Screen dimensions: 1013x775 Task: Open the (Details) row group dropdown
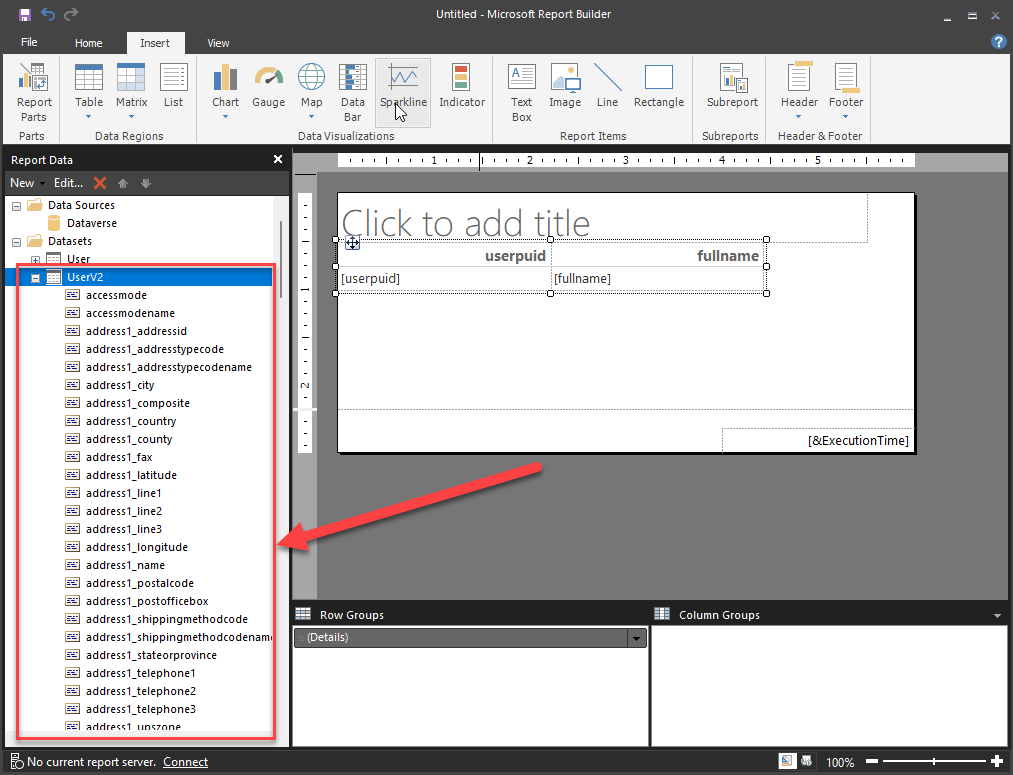coord(636,638)
